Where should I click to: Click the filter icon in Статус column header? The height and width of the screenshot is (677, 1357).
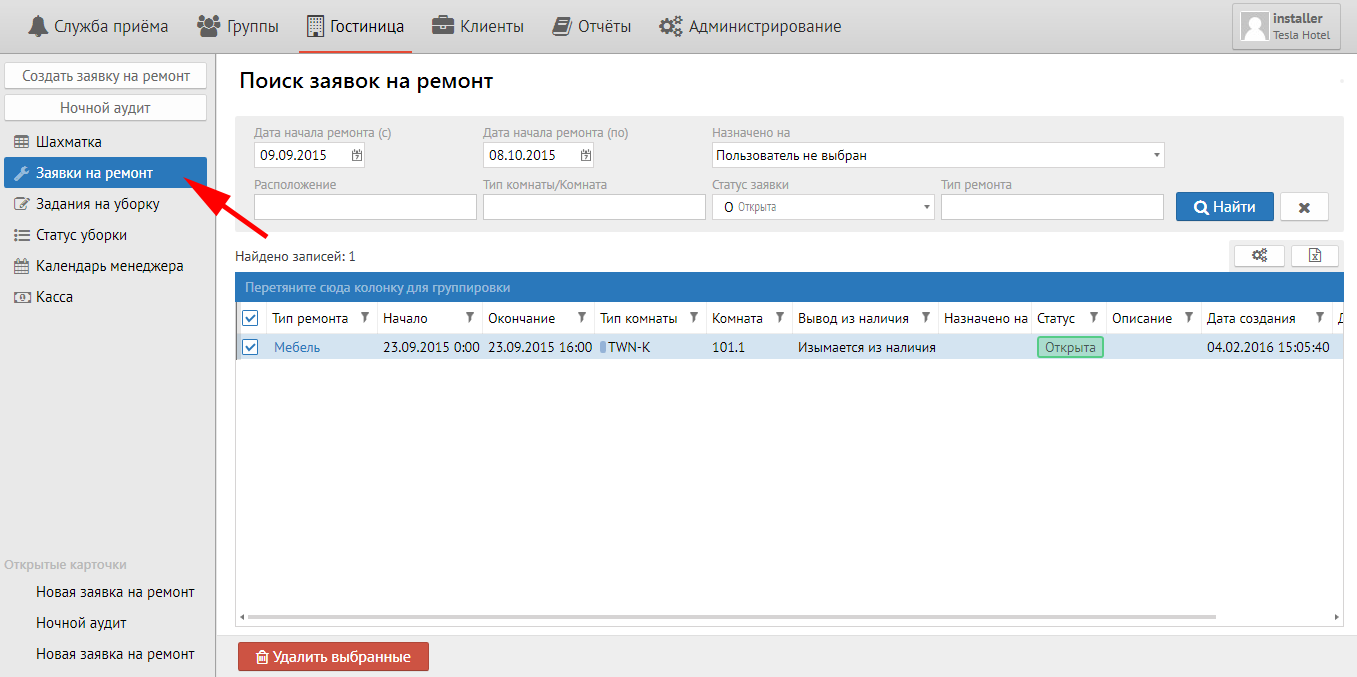coord(1094,318)
